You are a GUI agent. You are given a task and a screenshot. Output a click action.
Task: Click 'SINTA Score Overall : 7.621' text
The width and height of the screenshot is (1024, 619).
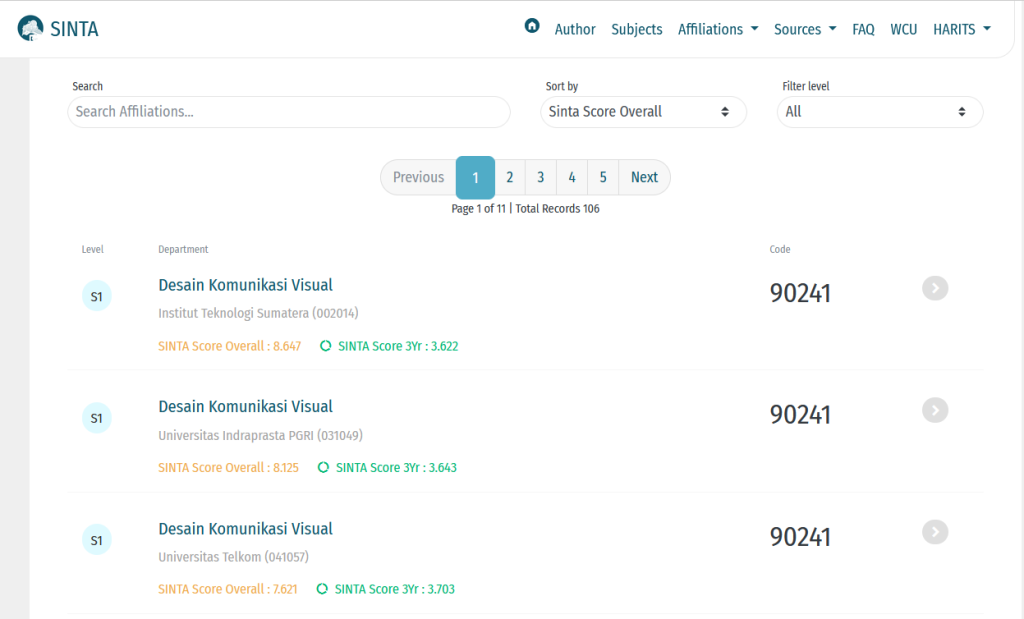pyautogui.click(x=227, y=589)
